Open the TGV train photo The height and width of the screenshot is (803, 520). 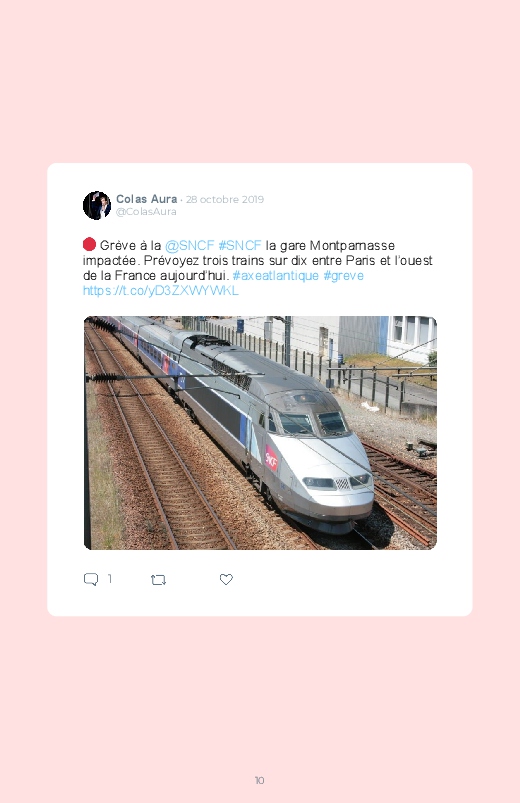(x=260, y=433)
